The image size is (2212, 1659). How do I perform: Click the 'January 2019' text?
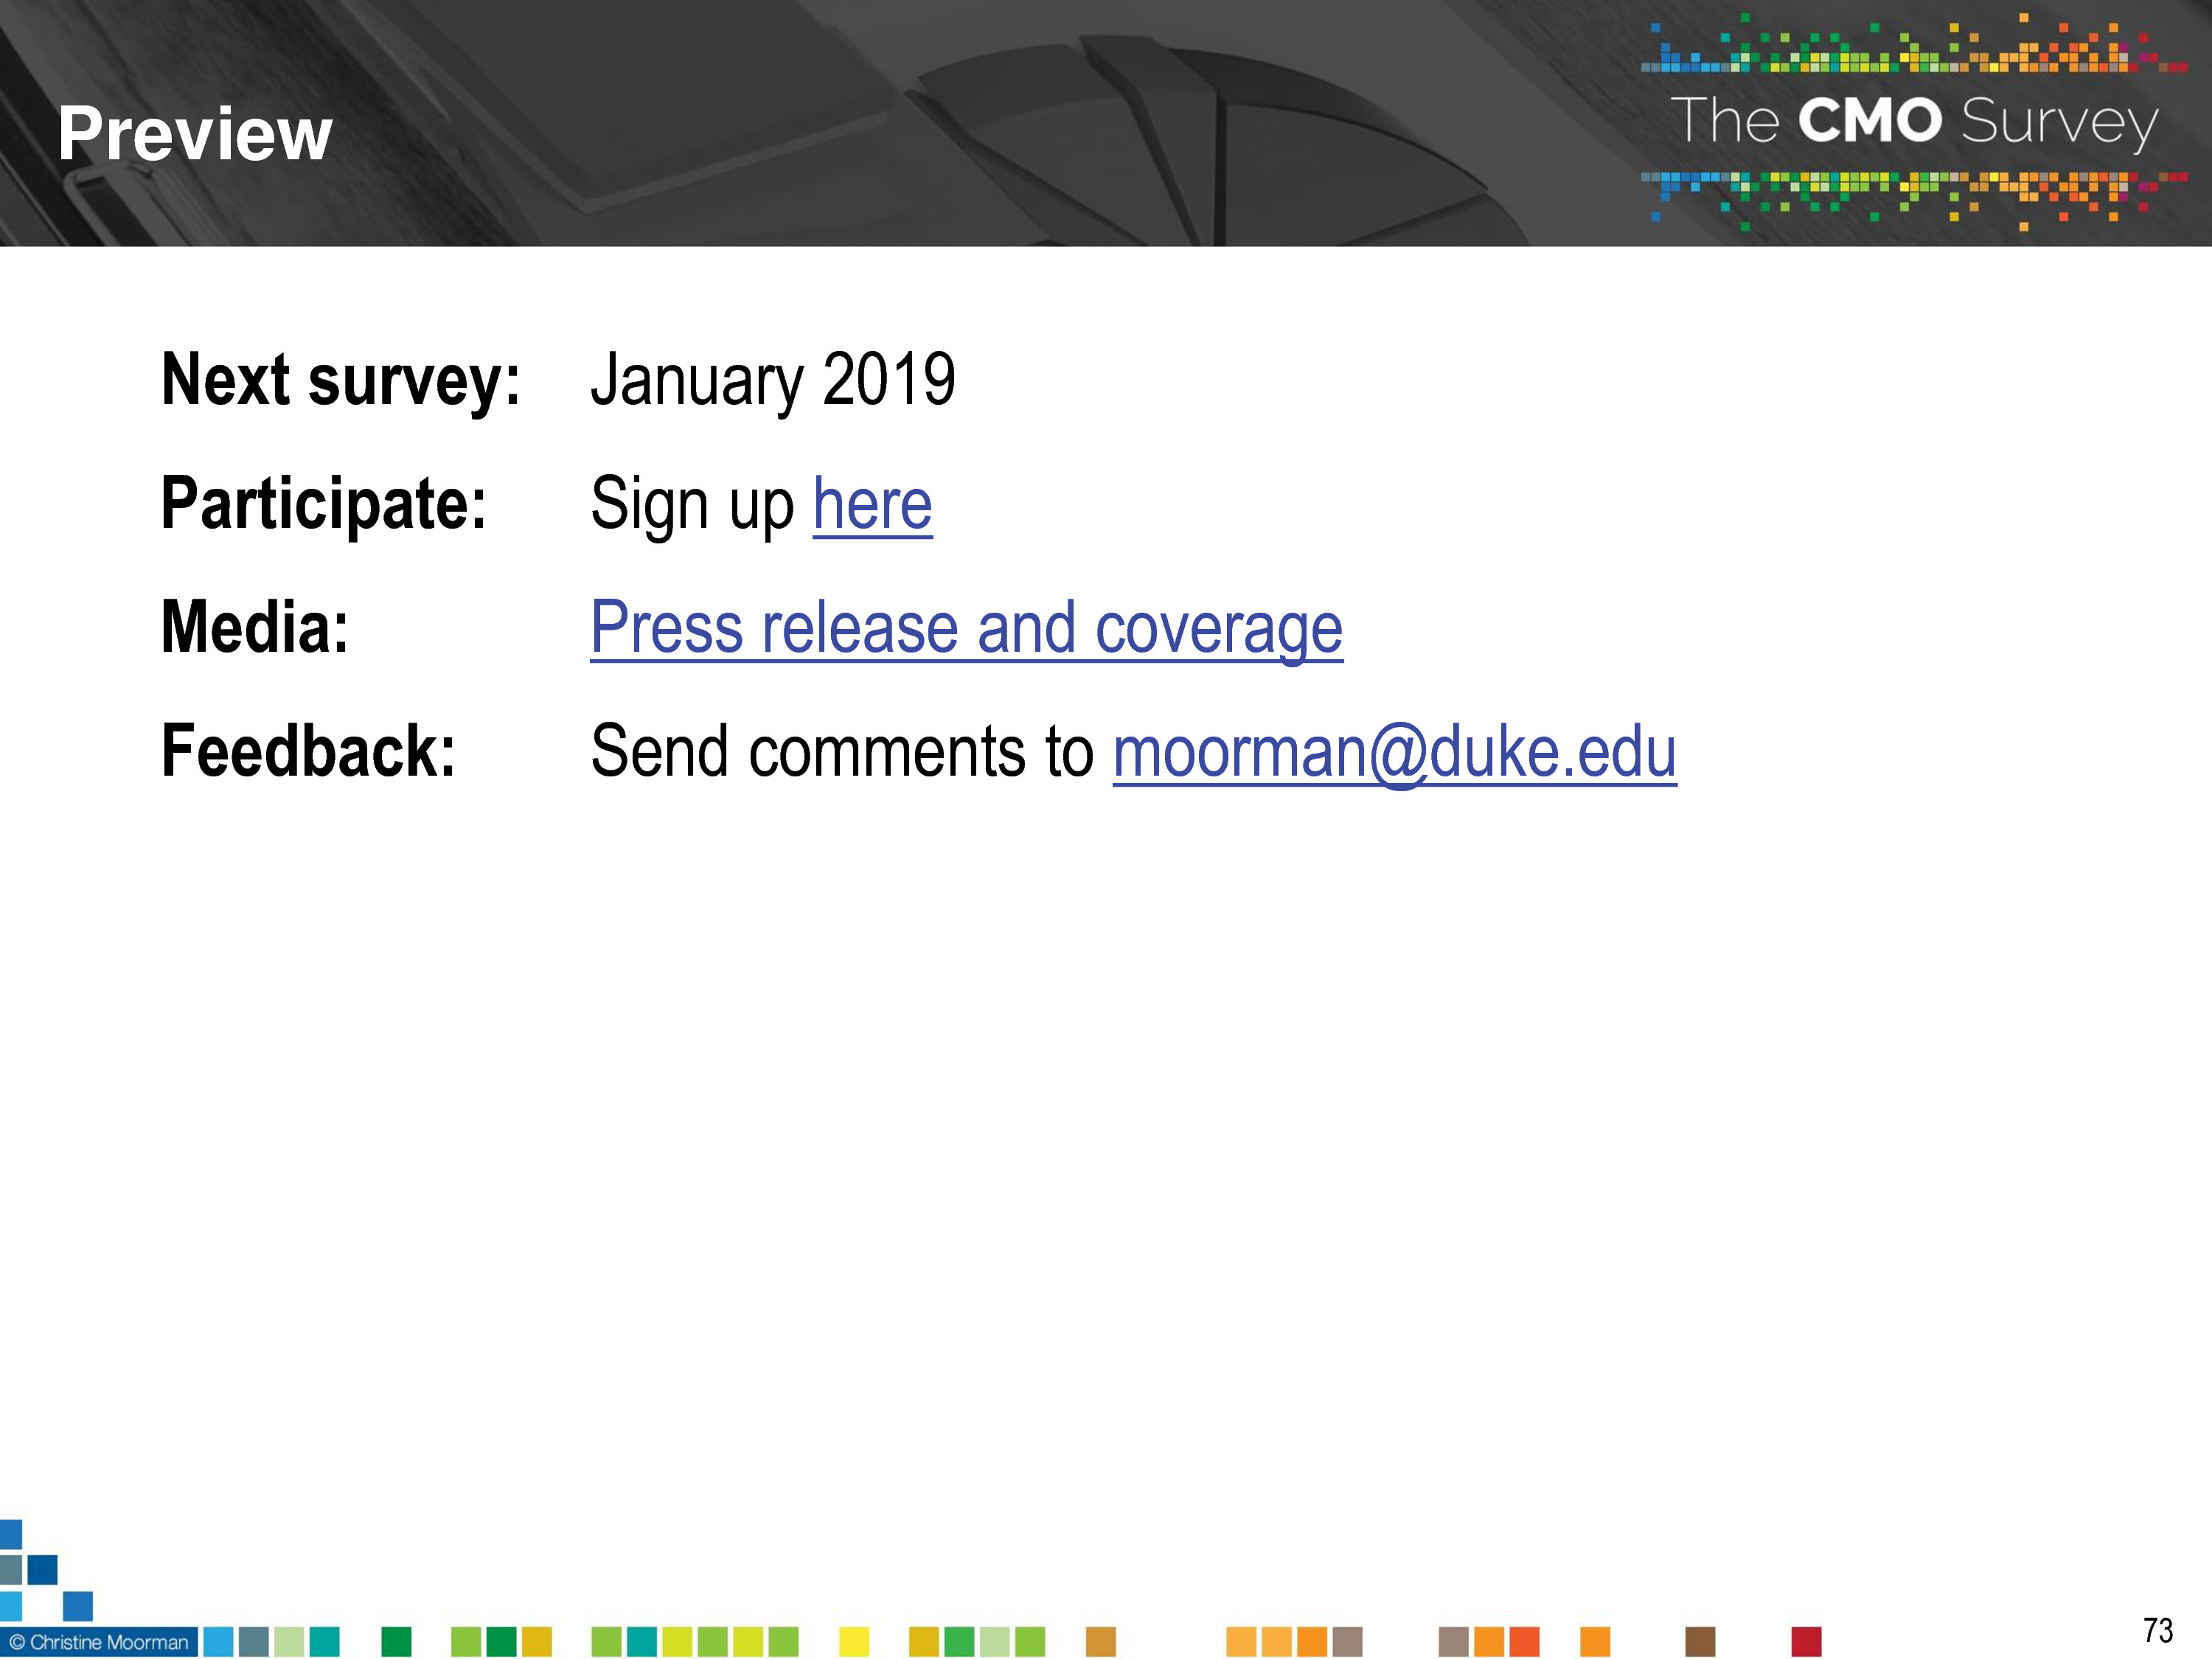(x=773, y=380)
